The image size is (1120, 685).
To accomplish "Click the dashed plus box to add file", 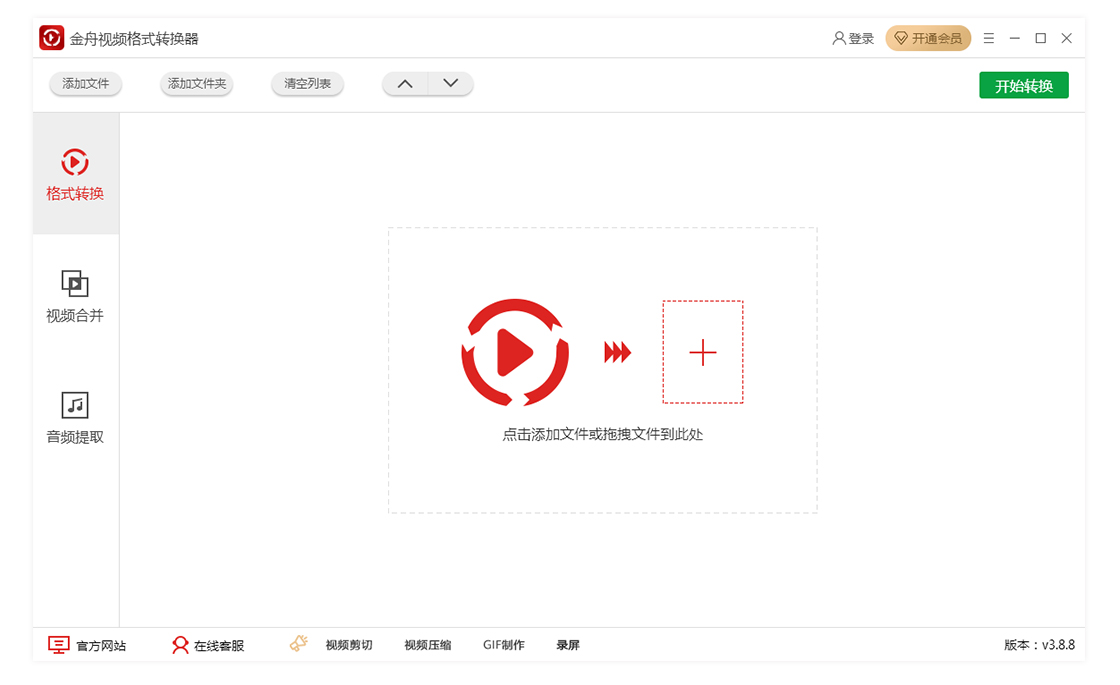I will coord(703,352).
